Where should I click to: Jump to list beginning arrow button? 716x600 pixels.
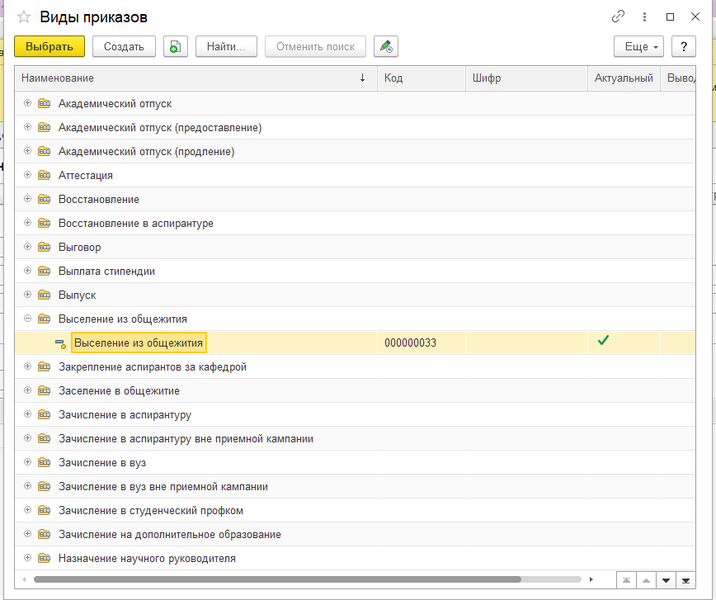click(626, 580)
